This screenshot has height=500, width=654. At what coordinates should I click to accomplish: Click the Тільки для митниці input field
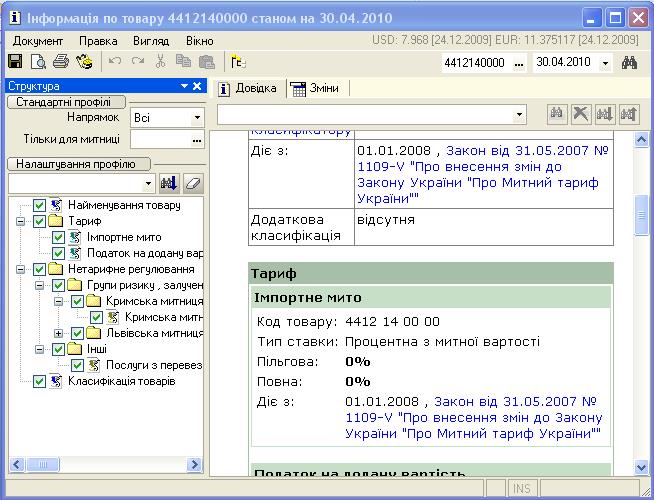(x=160, y=140)
